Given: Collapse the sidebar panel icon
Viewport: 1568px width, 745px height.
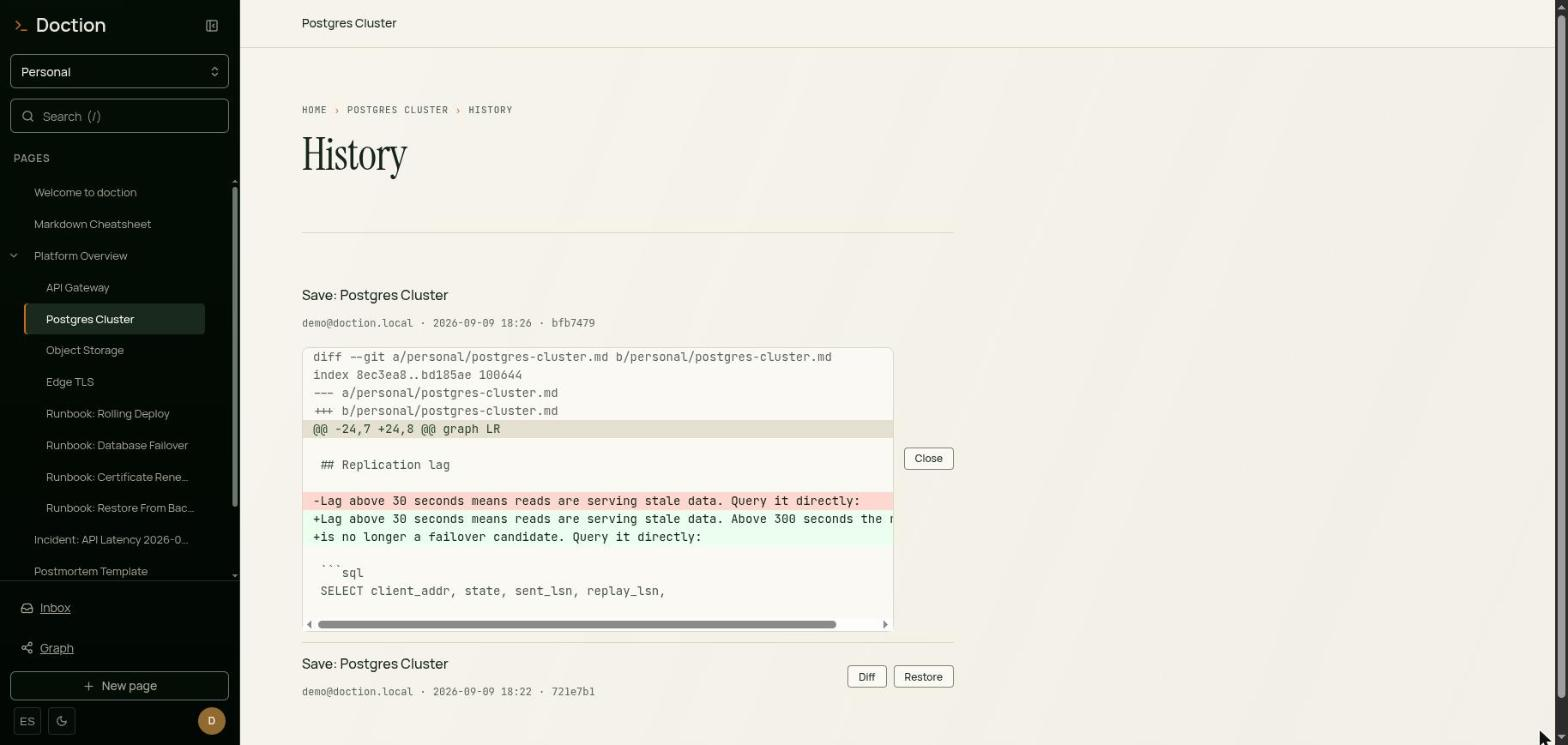Looking at the screenshot, I should pos(212,26).
